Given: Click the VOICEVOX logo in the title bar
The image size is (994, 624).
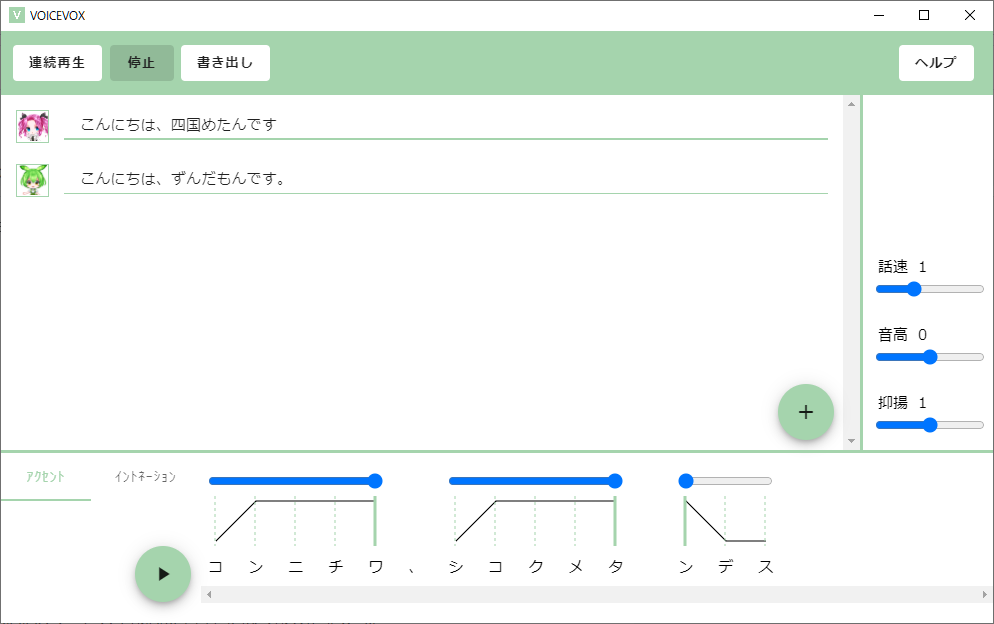Looking at the screenshot, I should point(16,15).
